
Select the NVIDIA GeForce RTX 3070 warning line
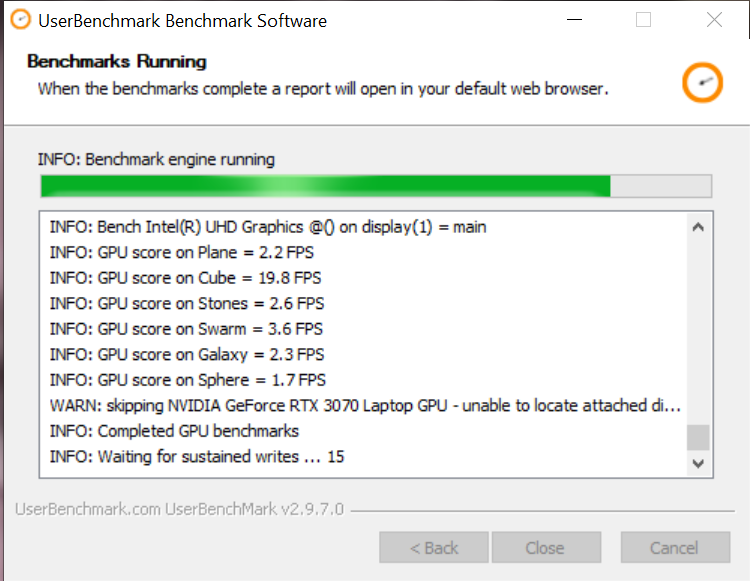coord(365,406)
